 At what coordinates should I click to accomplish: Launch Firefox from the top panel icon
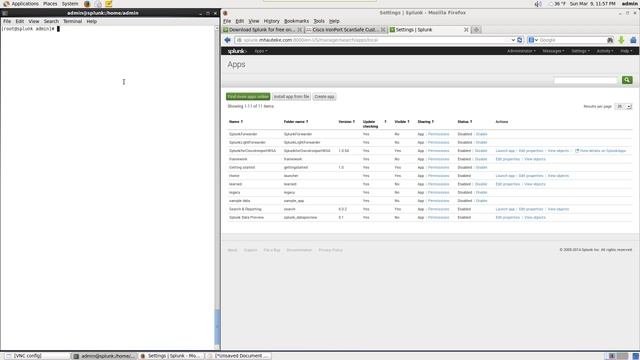tap(87, 4)
